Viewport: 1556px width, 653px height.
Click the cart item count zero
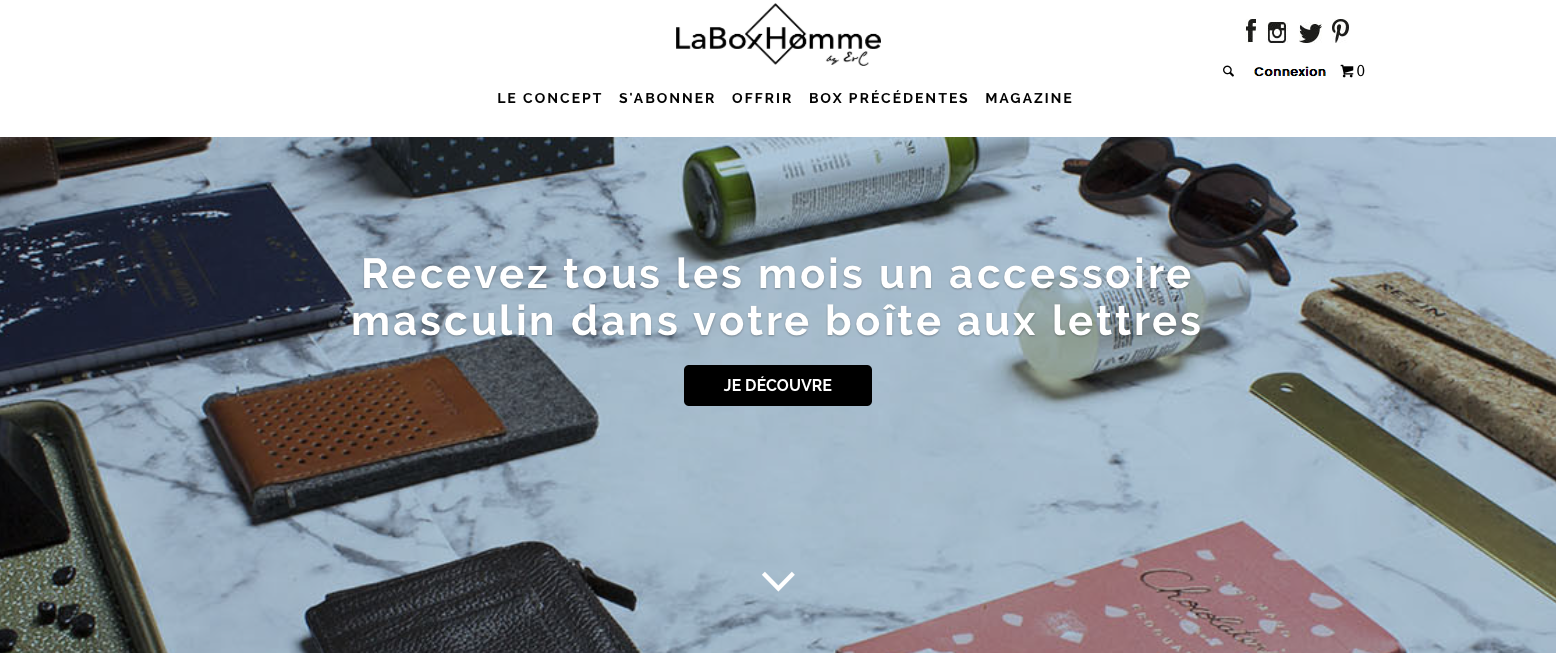click(1361, 71)
